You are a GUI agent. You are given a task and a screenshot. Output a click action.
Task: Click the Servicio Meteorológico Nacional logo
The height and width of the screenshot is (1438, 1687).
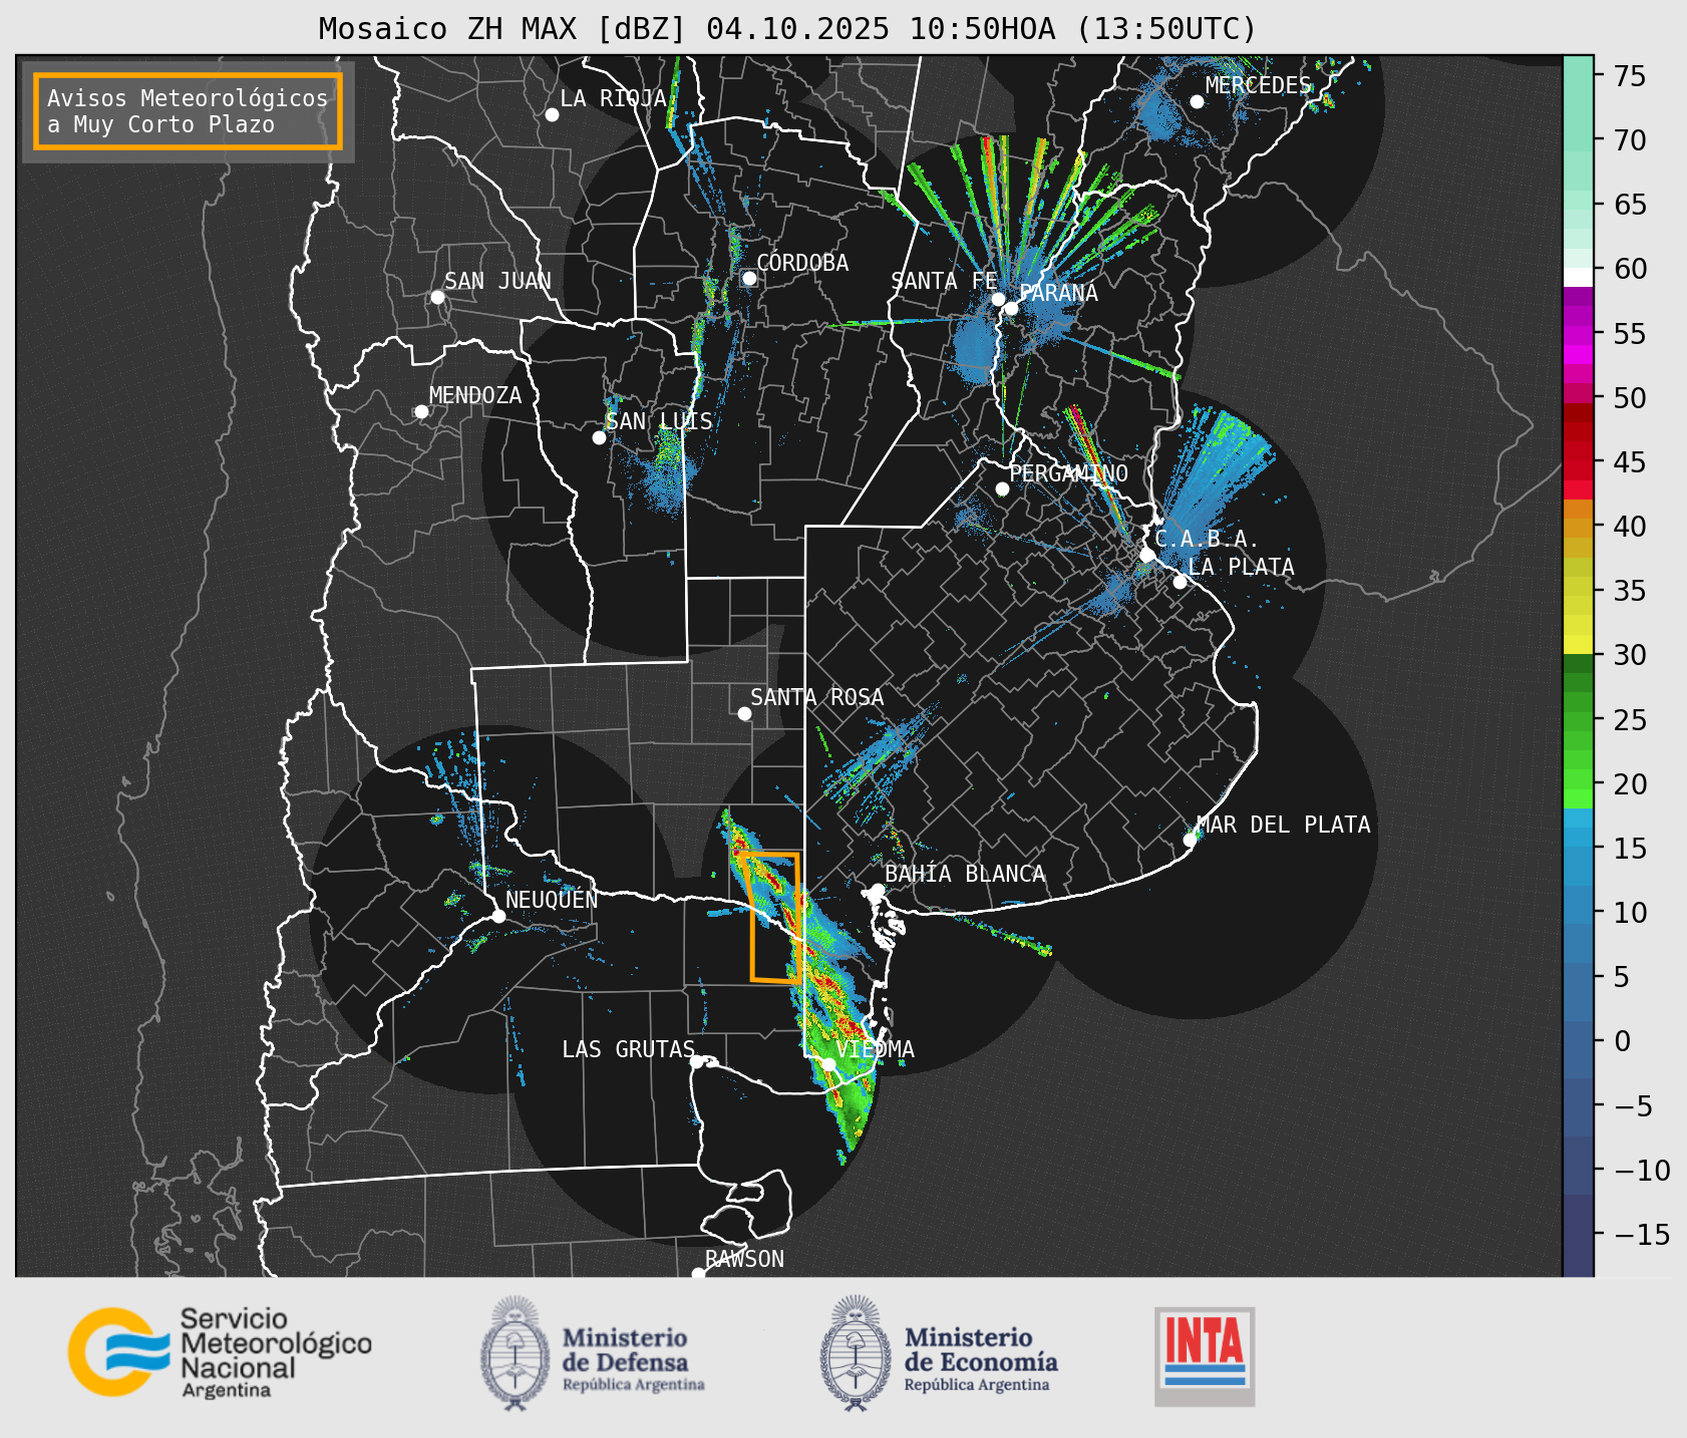click(219, 1352)
